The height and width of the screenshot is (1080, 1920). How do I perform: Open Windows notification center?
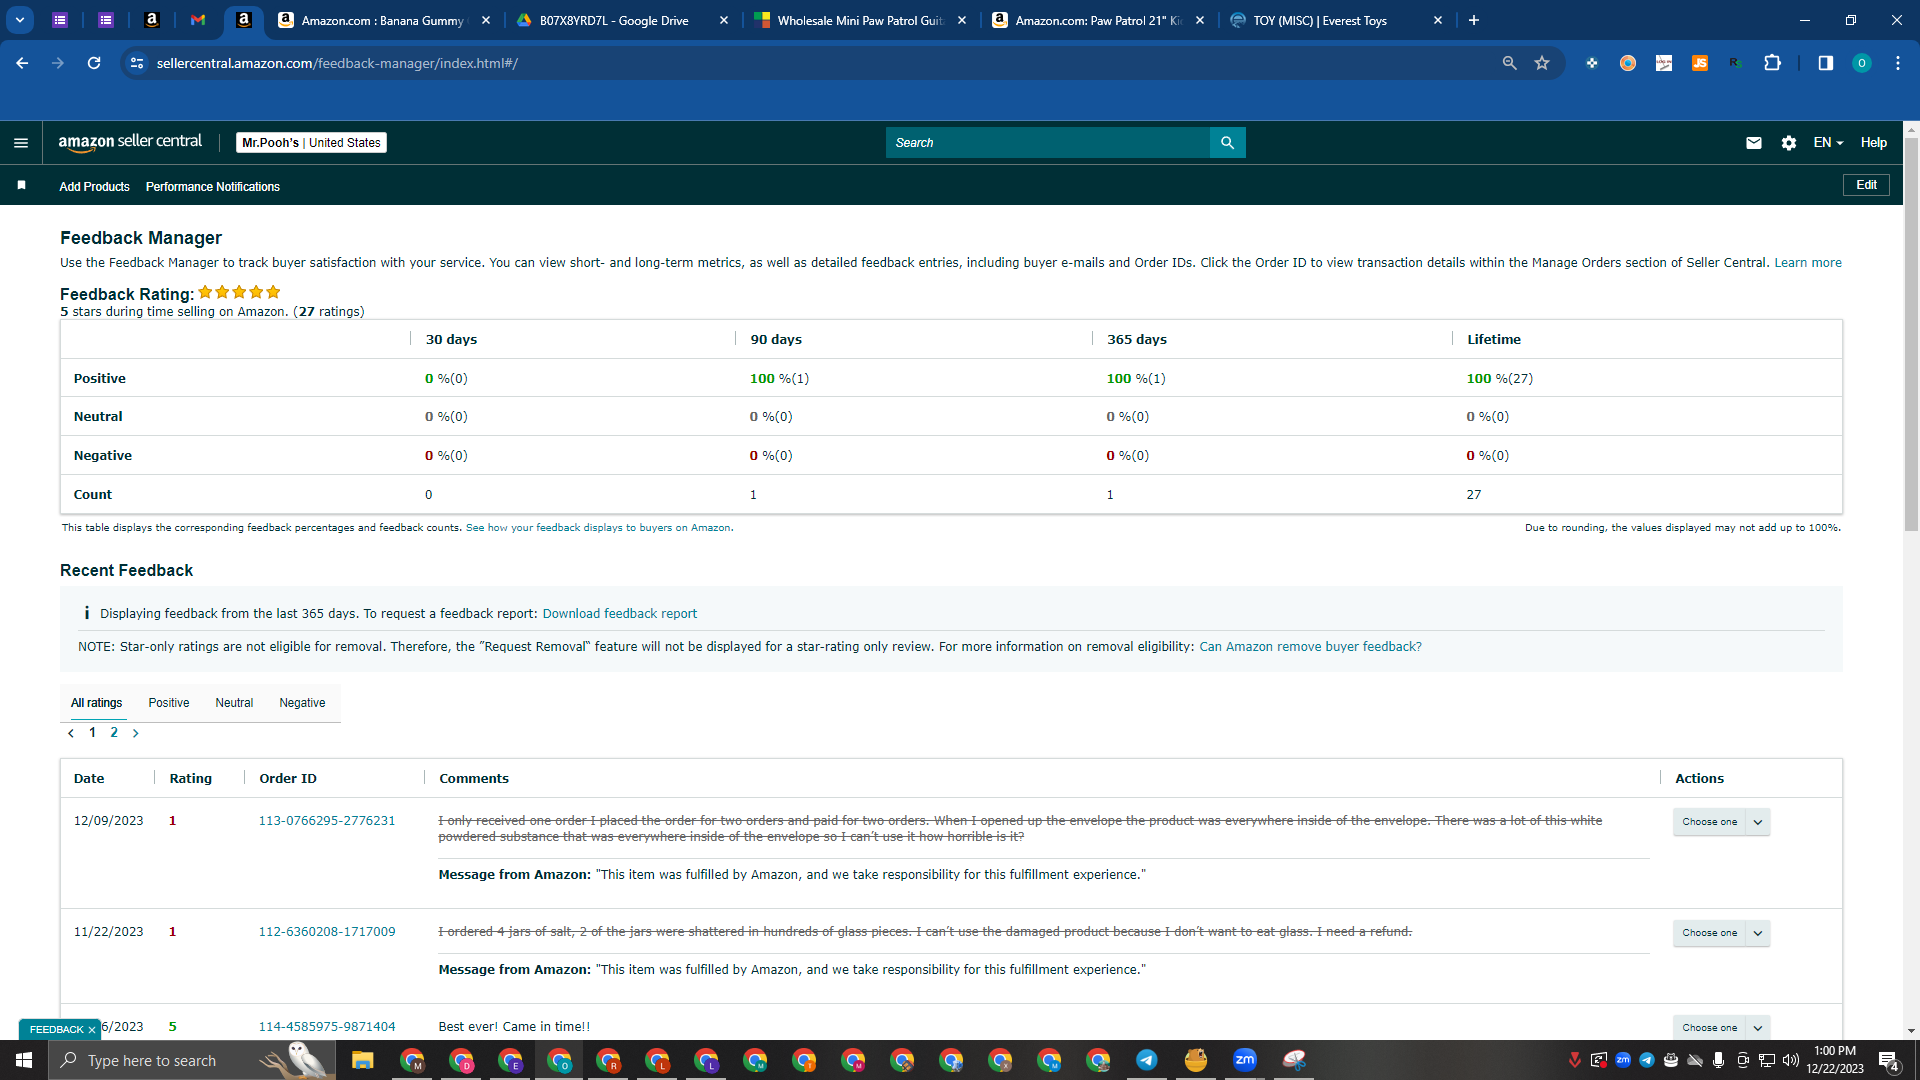[x=1888, y=1060]
